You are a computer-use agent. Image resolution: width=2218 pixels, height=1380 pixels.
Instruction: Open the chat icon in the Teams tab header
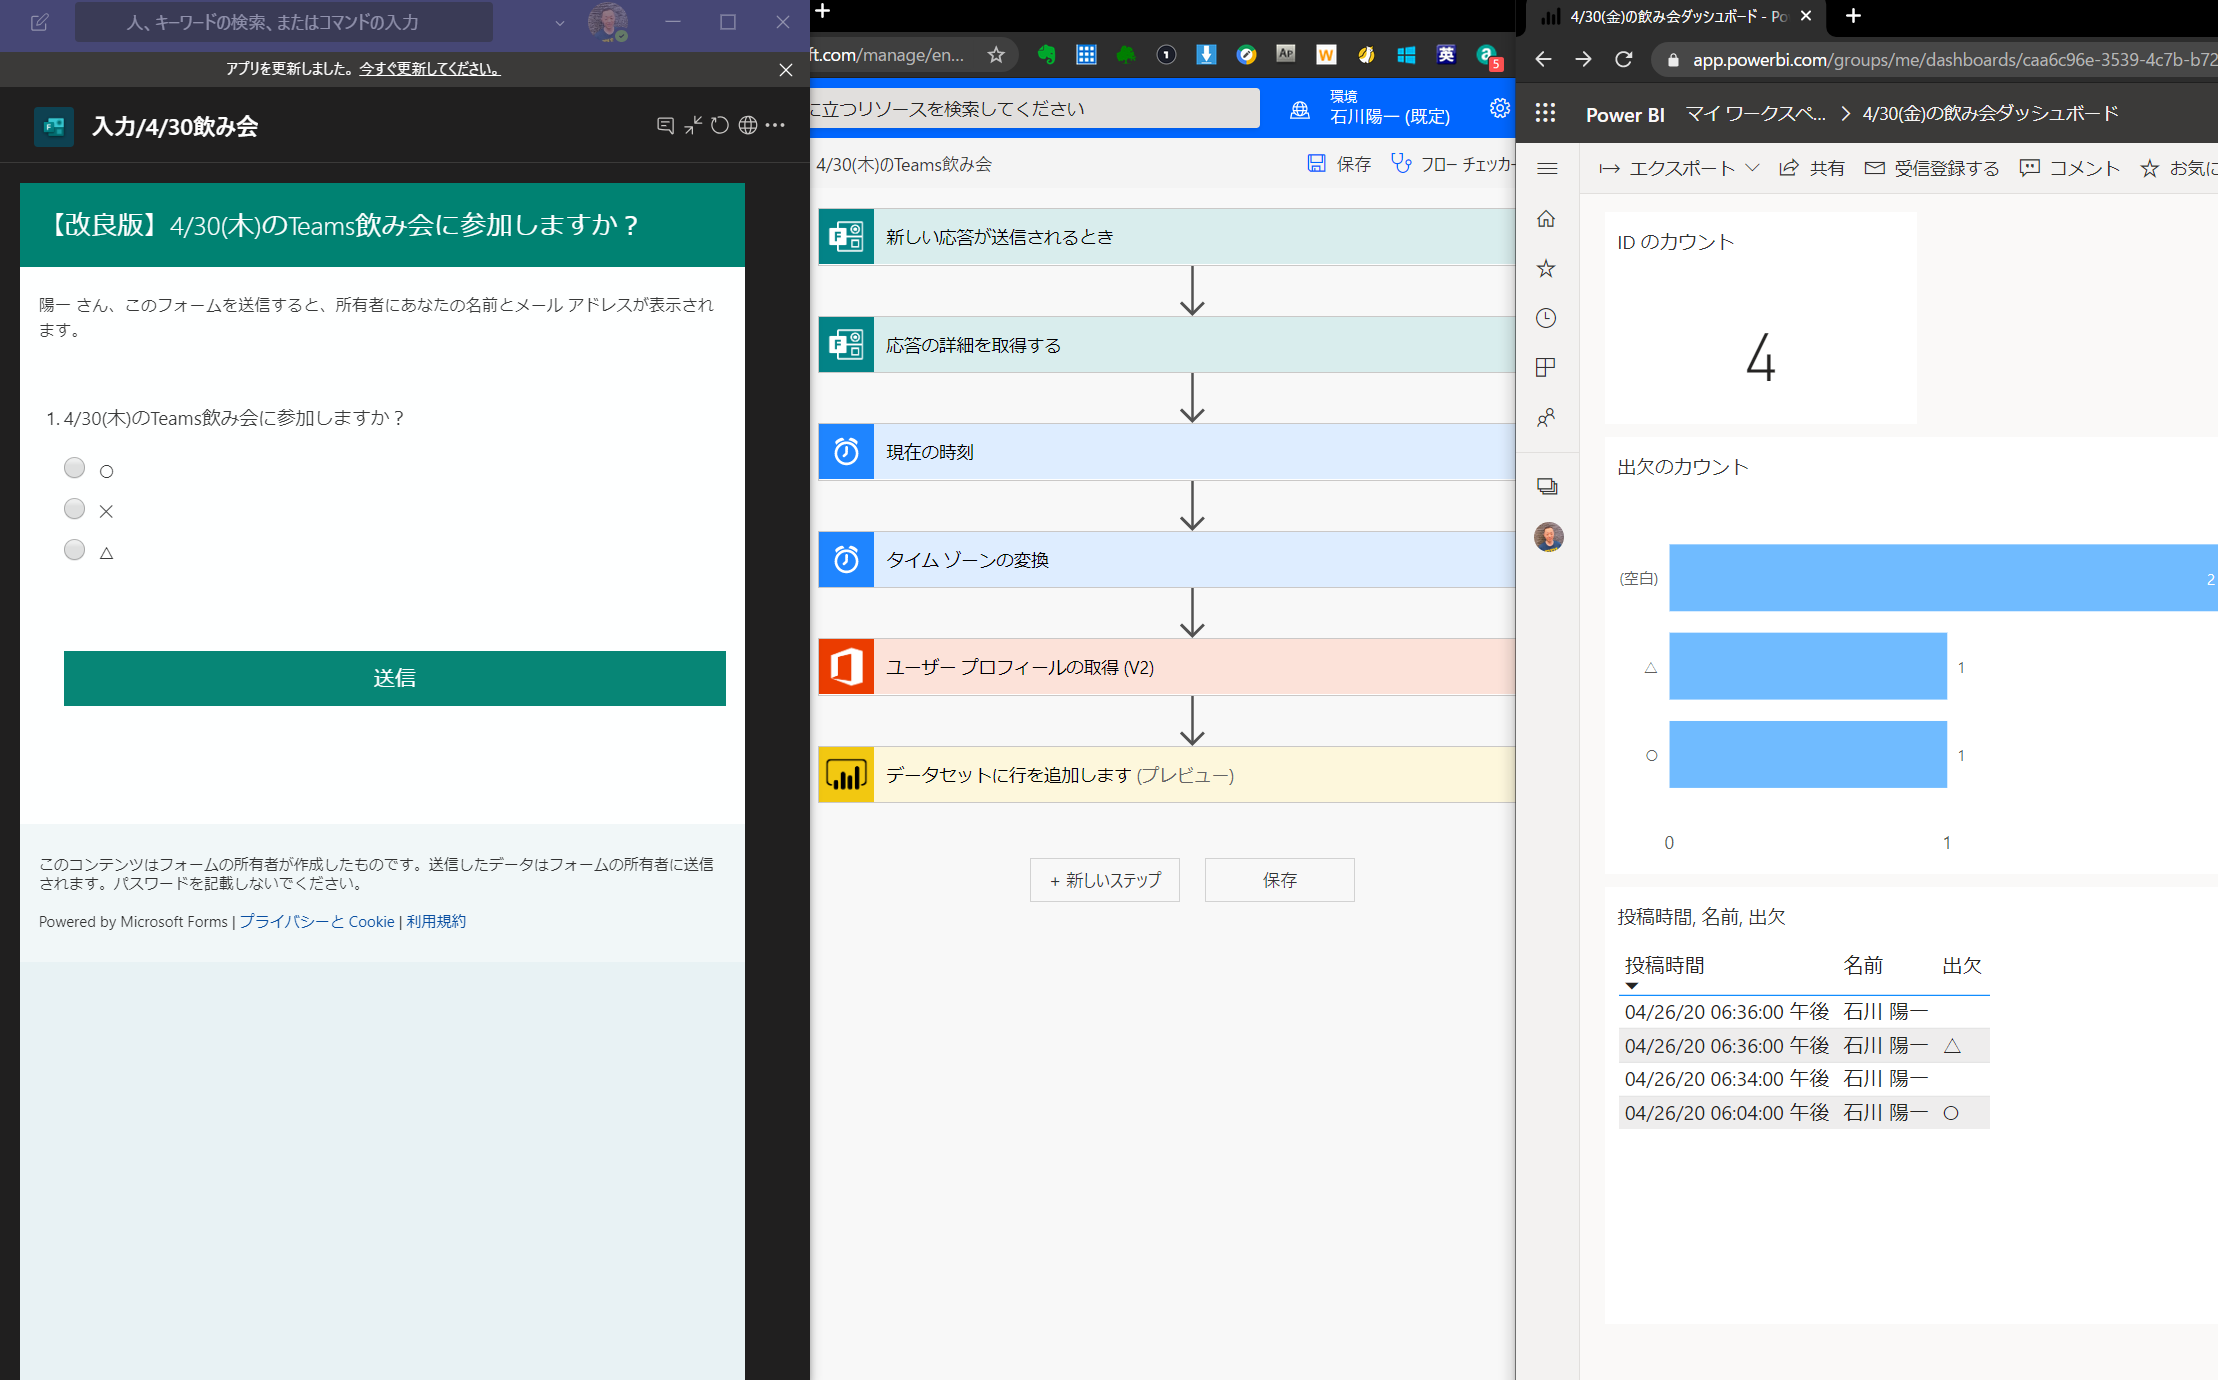point(665,125)
